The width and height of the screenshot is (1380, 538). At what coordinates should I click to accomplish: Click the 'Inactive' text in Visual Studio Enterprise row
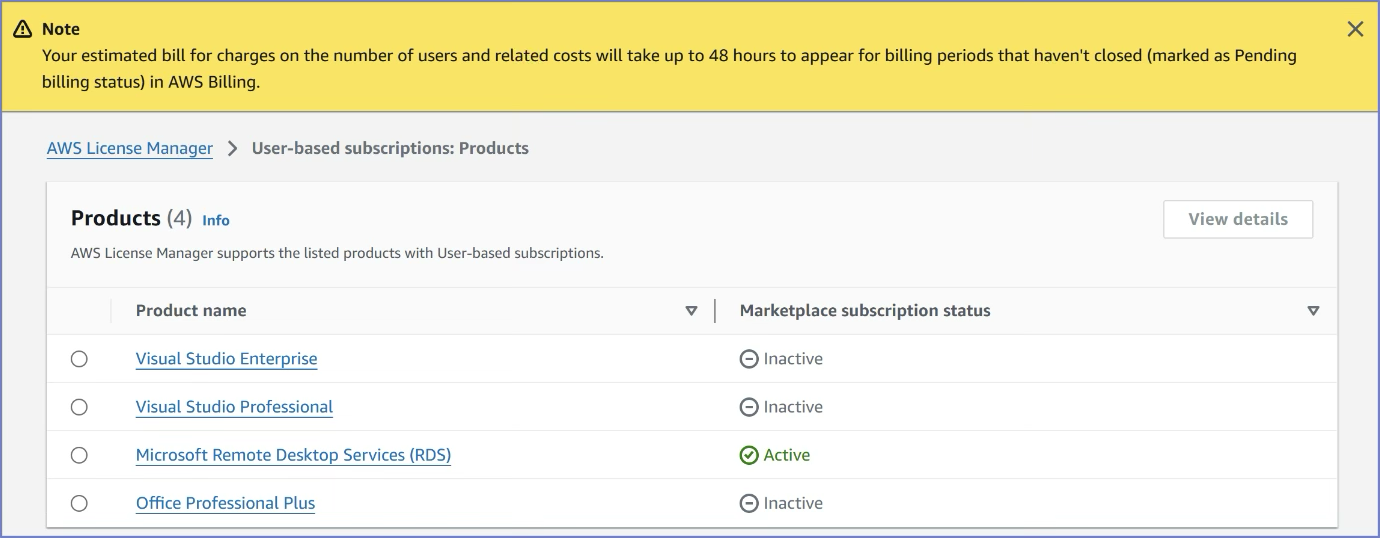coord(793,359)
